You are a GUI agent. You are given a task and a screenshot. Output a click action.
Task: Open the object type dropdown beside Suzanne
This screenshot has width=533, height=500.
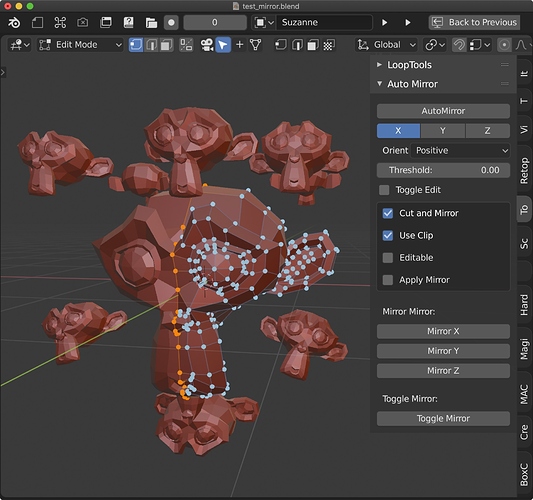pyautogui.click(x=263, y=23)
